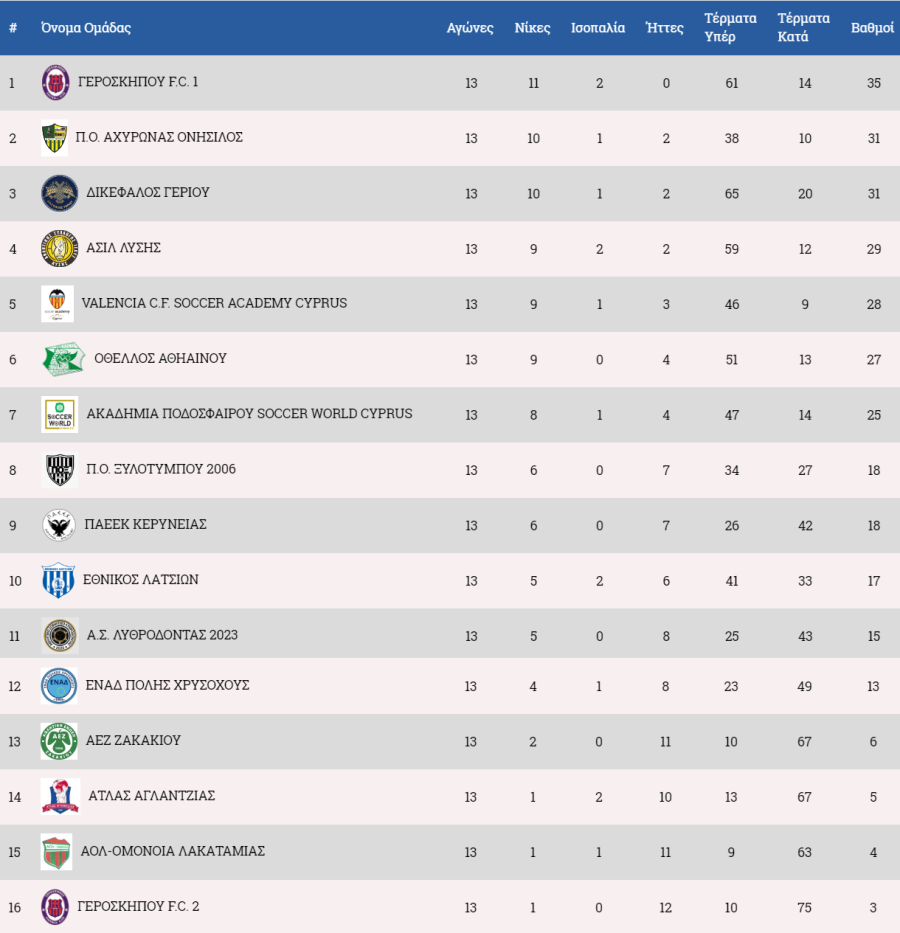
Task: Select the ΠΑΕΕΚ ΚΕΡΥΝΕΙΑΣ eagle emblem
Action: (59, 525)
